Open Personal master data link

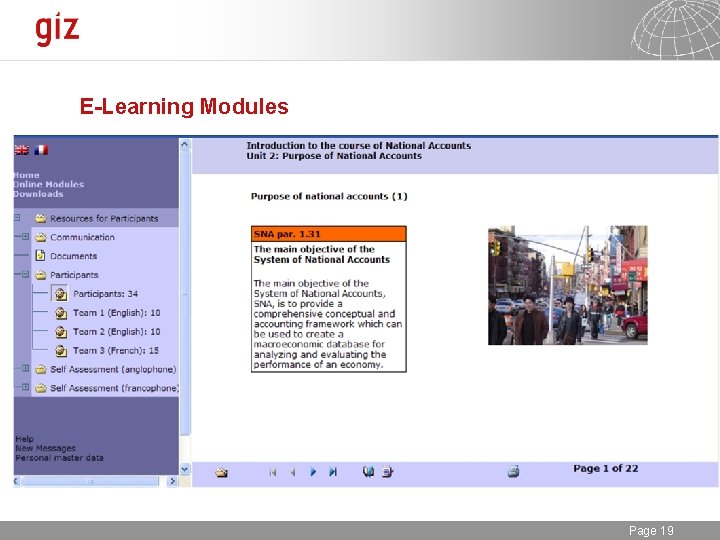pos(59,457)
